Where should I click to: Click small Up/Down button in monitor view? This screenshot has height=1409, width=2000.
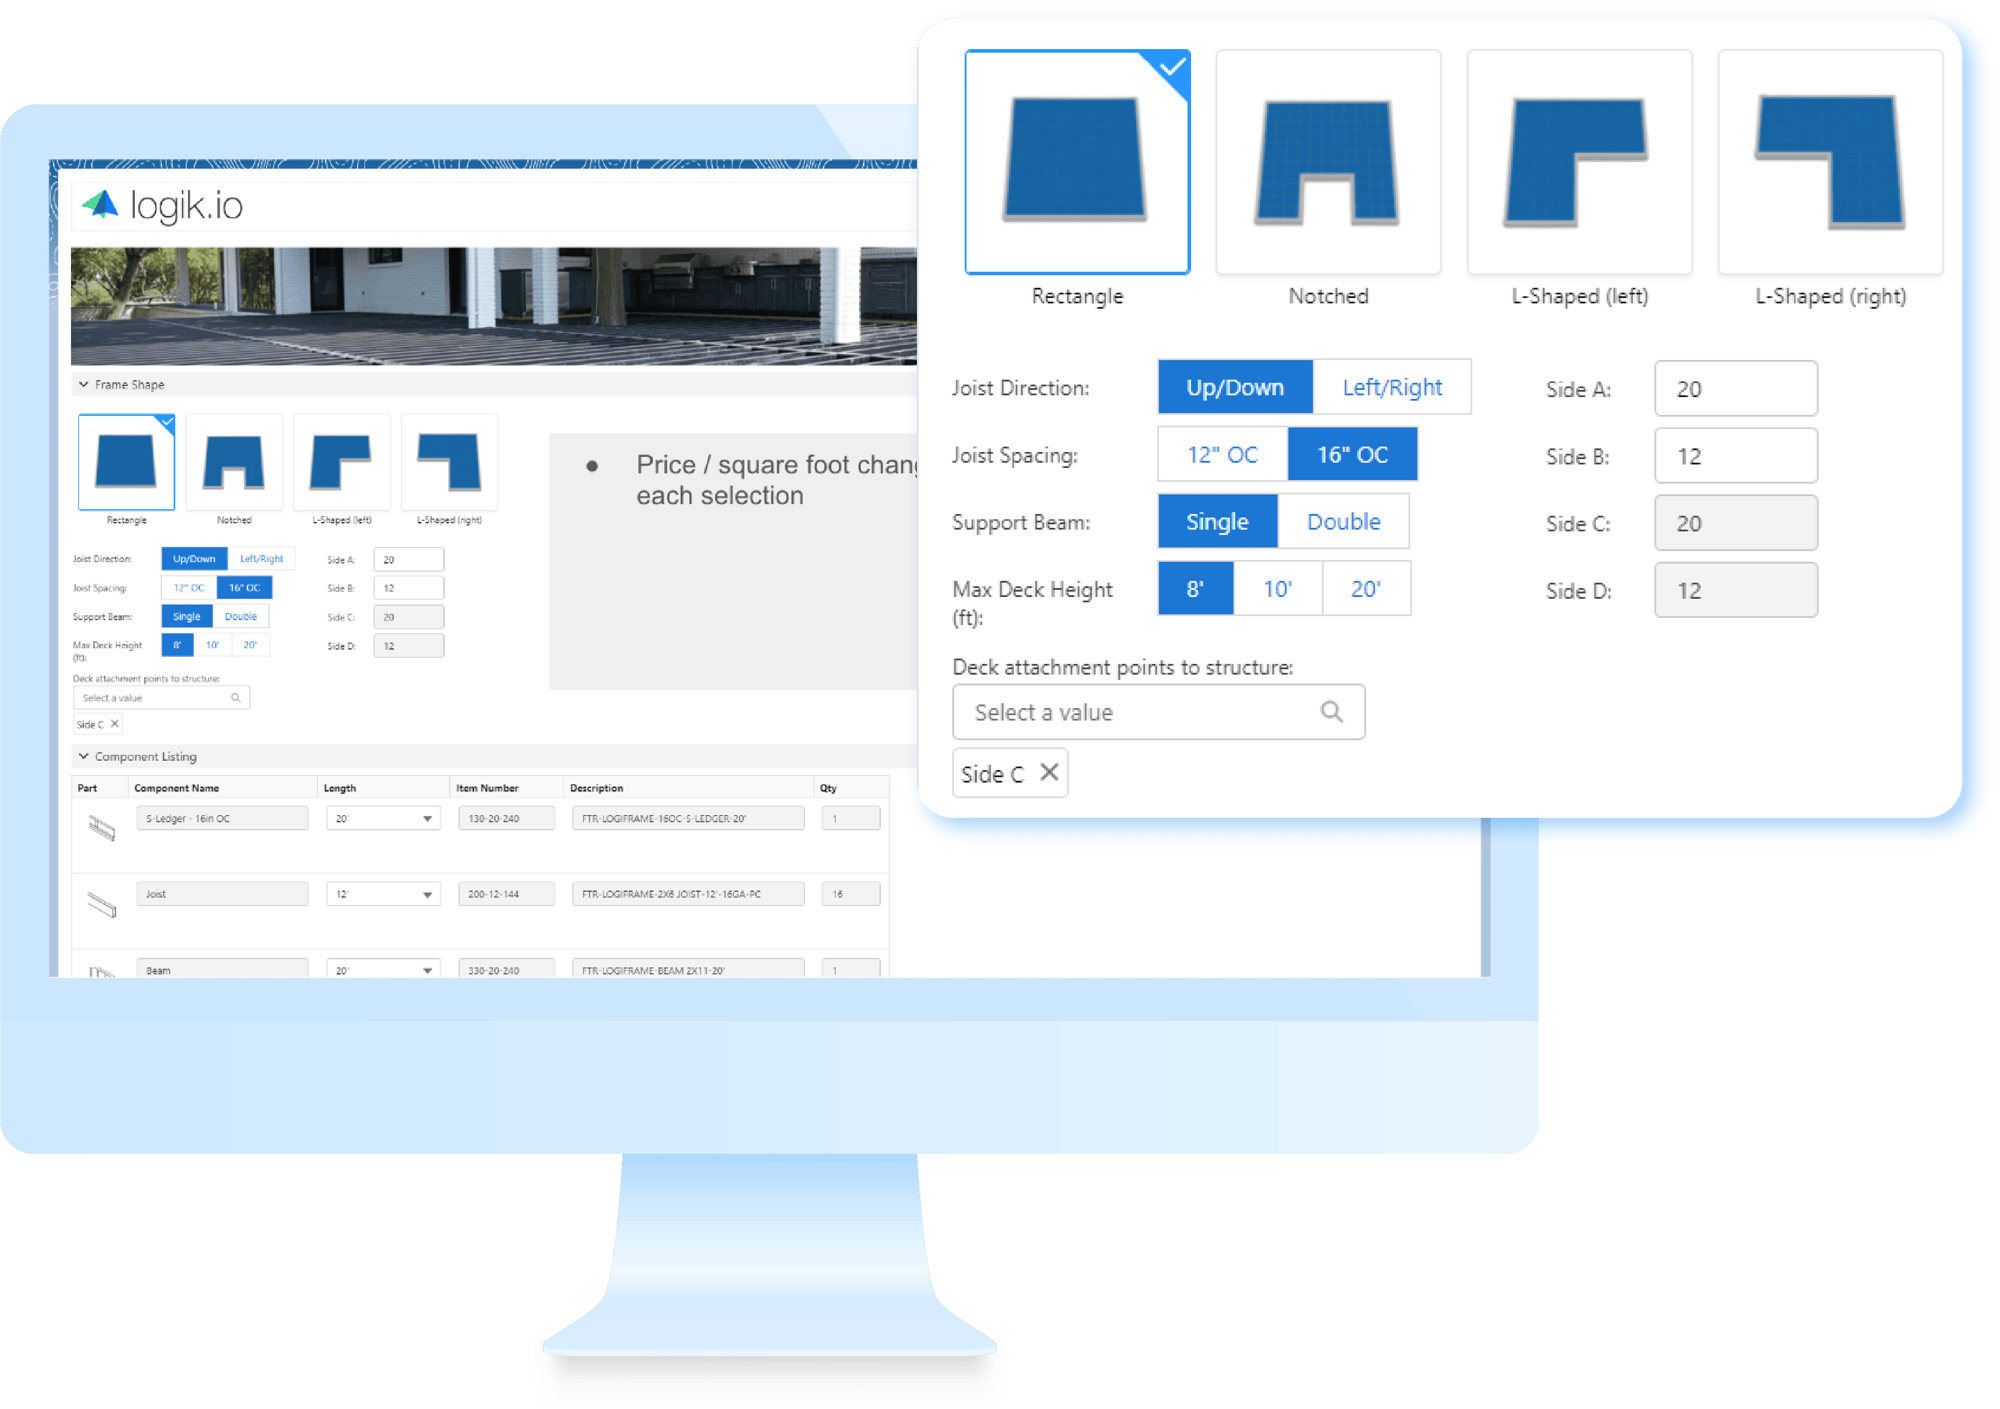click(194, 559)
